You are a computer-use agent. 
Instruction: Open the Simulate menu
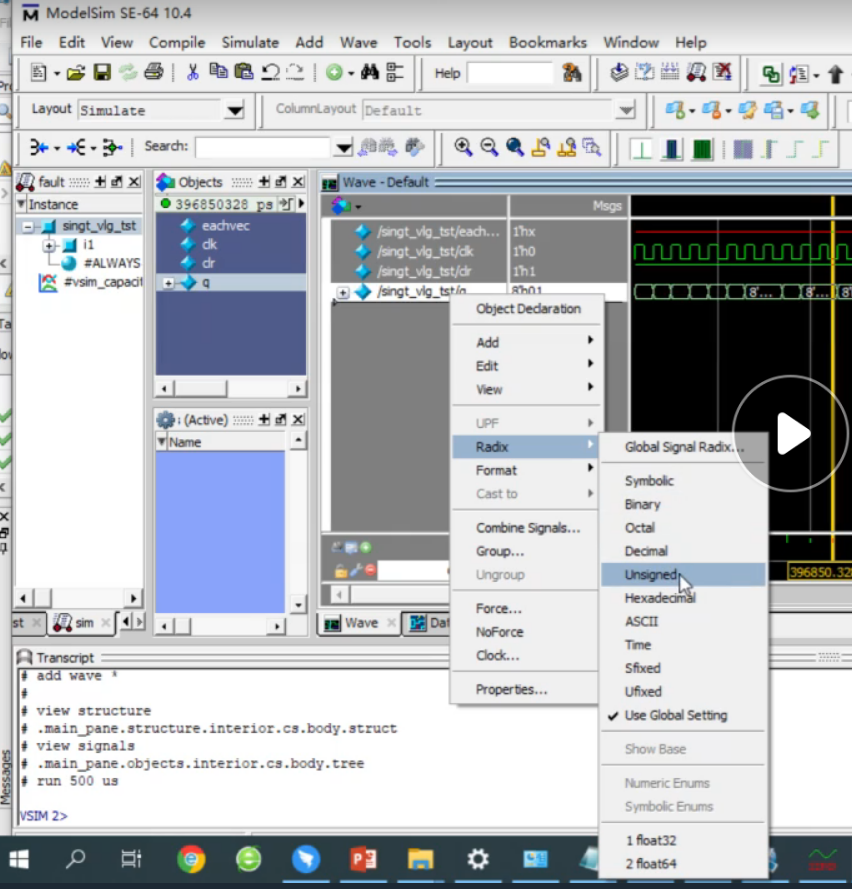(249, 42)
